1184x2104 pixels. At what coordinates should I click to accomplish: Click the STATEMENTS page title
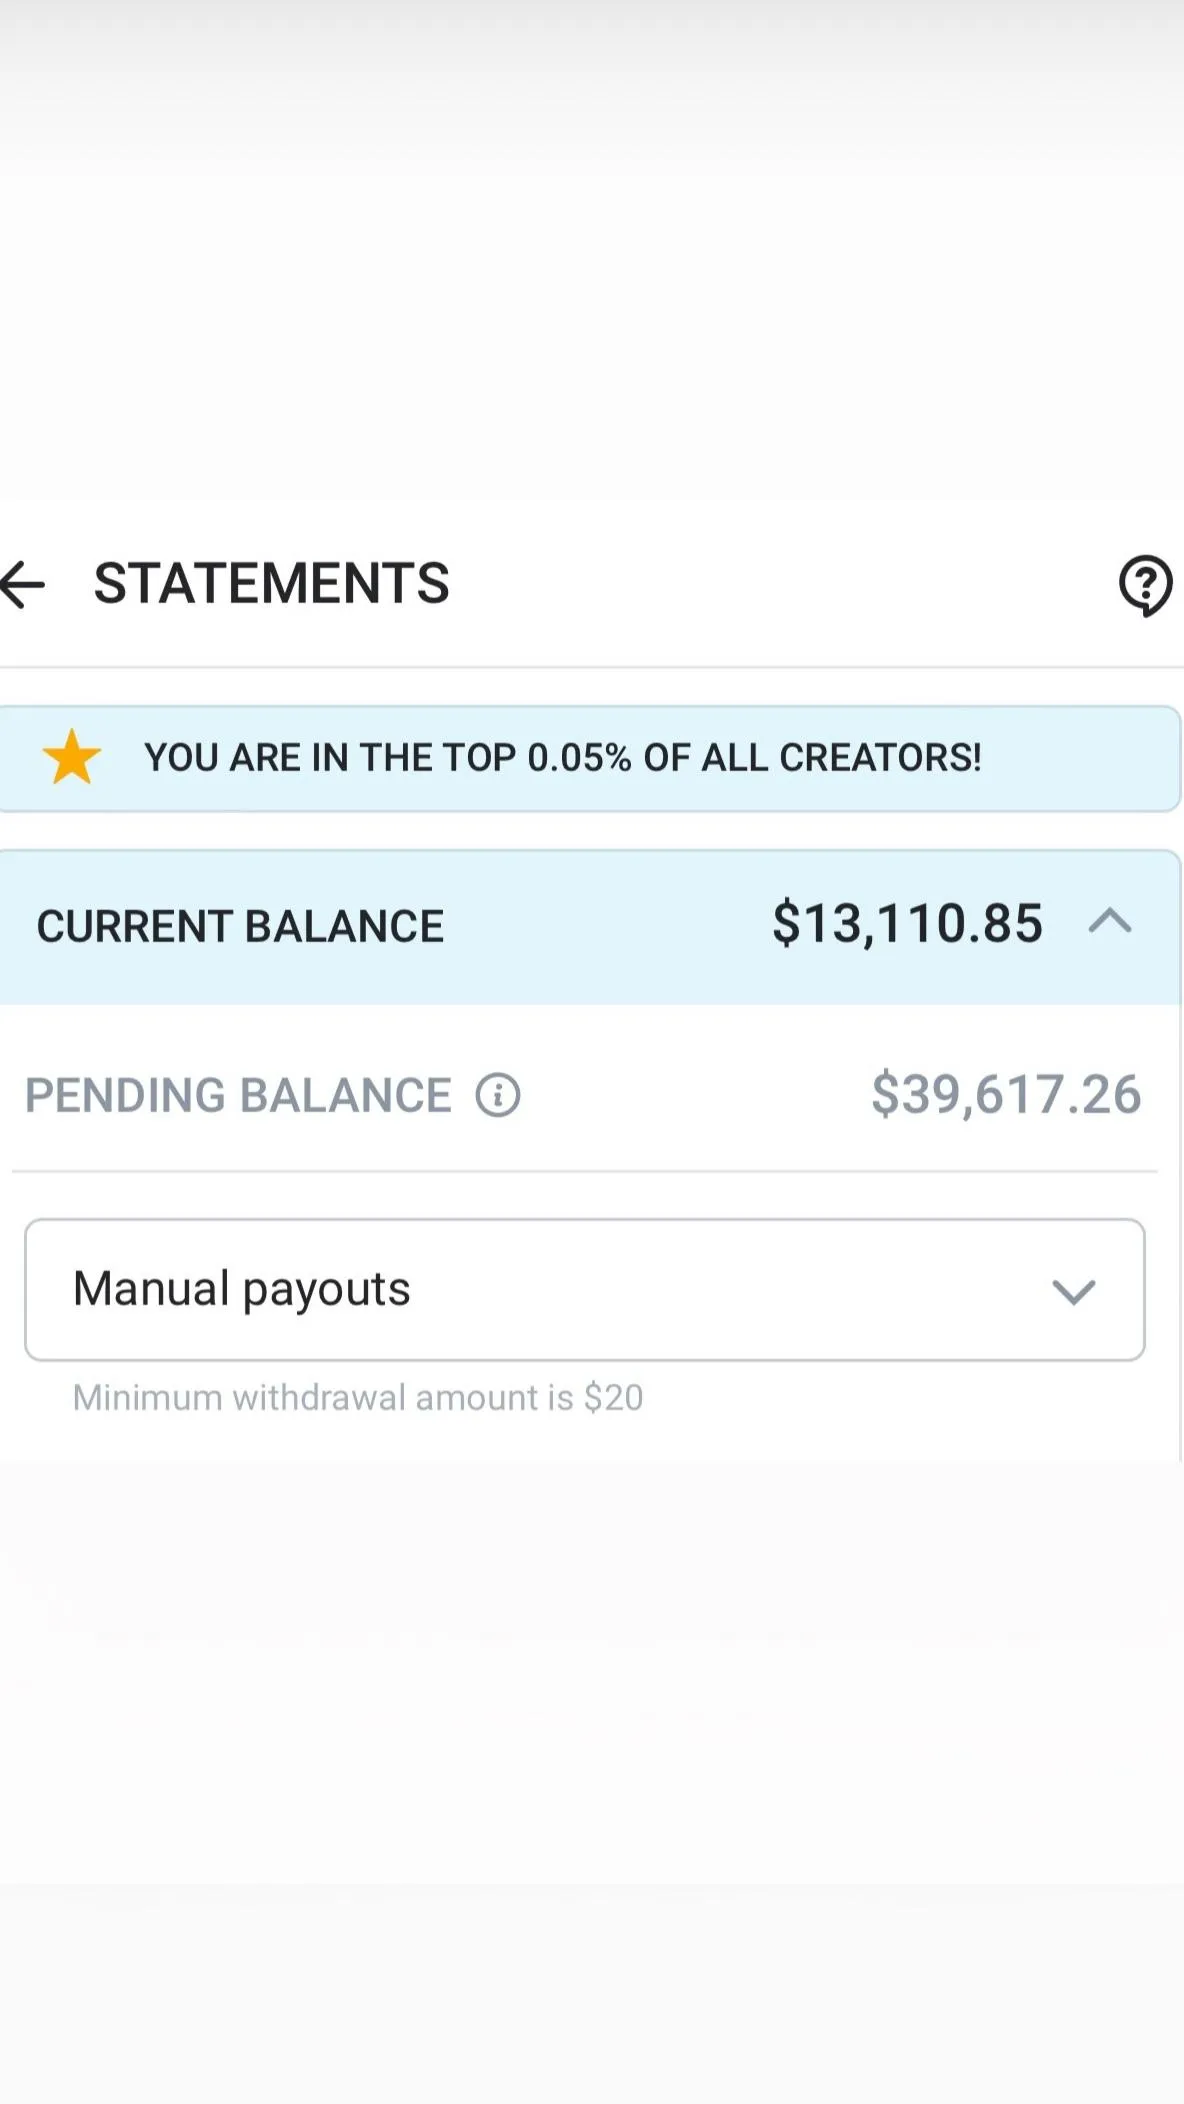[x=271, y=584]
